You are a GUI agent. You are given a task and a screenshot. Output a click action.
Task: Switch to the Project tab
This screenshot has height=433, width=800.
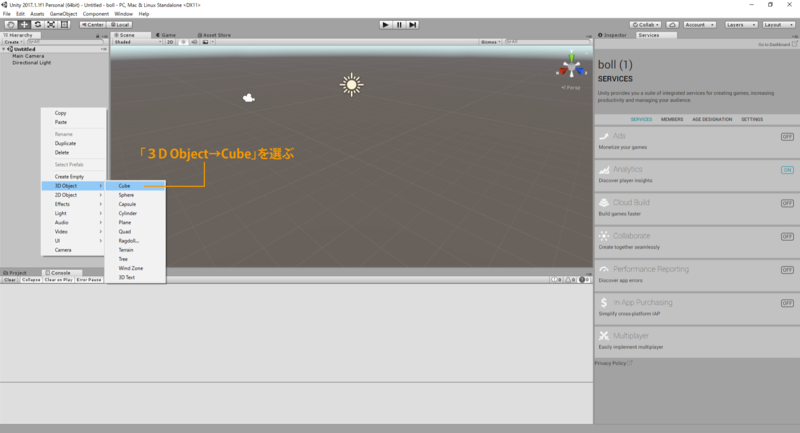(x=15, y=273)
